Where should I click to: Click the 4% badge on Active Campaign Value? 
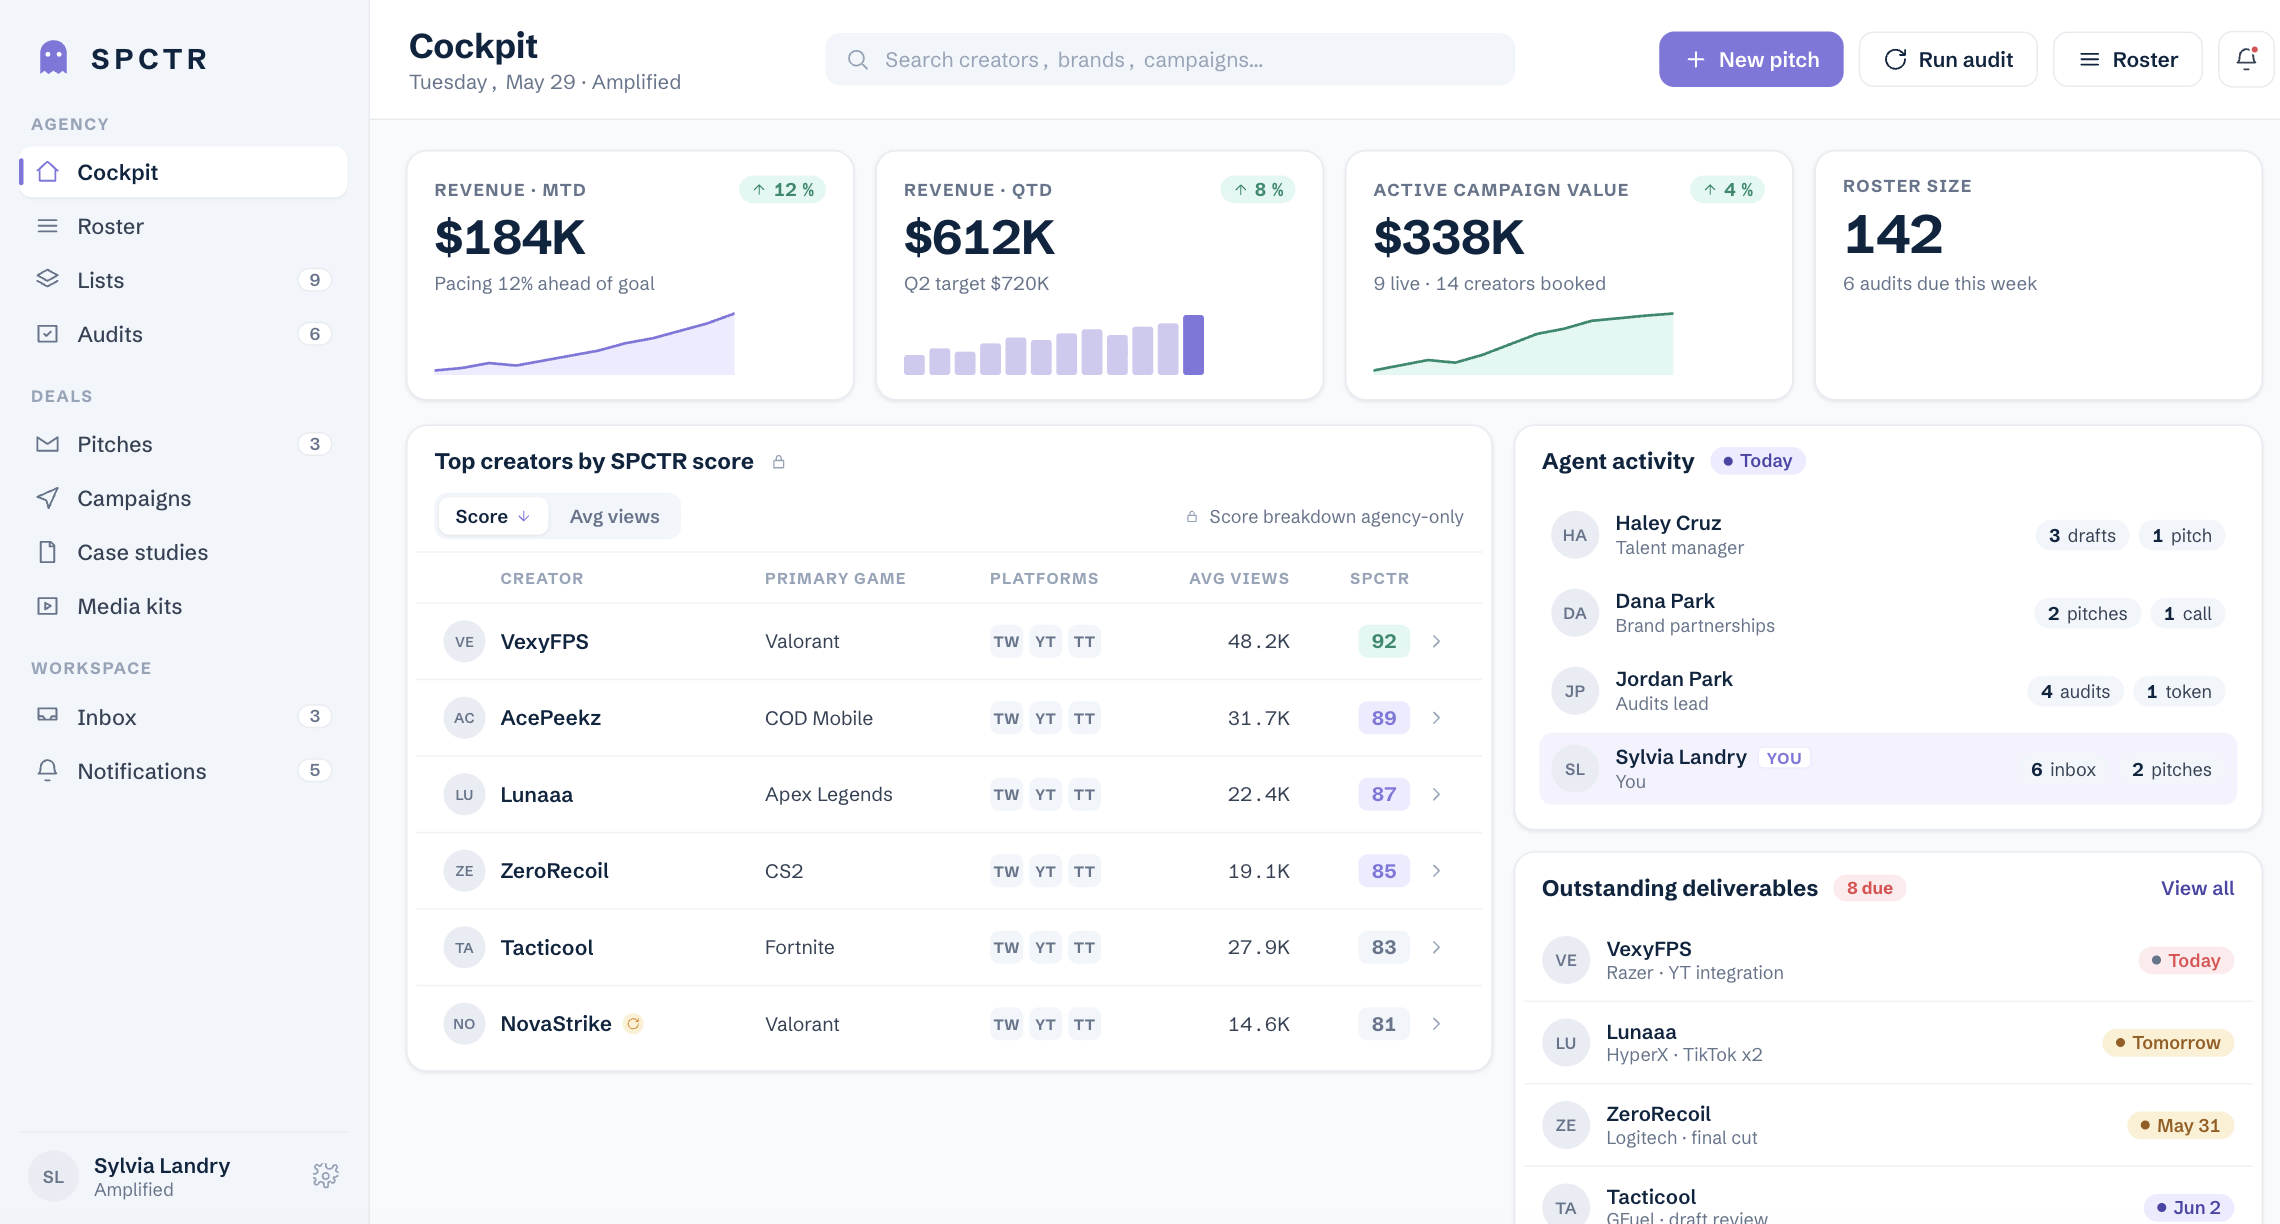click(x=1727, y=190)
